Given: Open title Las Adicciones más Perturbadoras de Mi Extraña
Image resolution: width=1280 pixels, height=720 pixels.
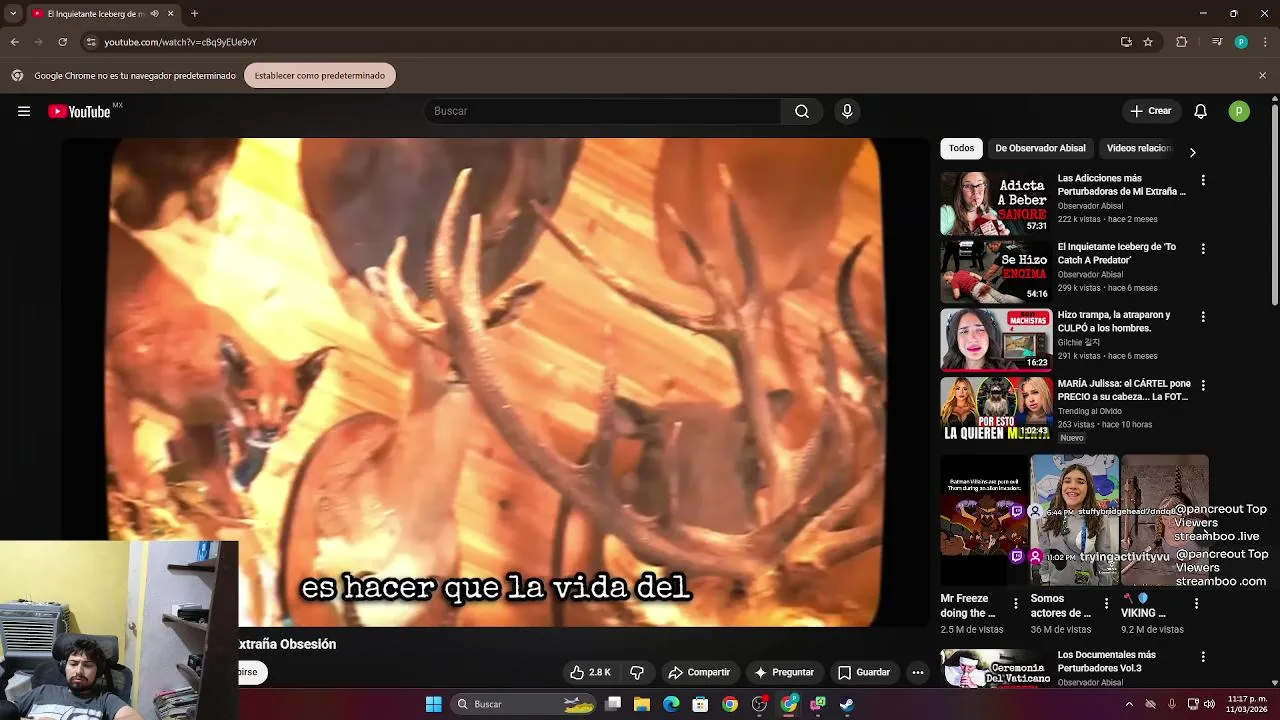Looking at the screenshot, I should 1122,184.
